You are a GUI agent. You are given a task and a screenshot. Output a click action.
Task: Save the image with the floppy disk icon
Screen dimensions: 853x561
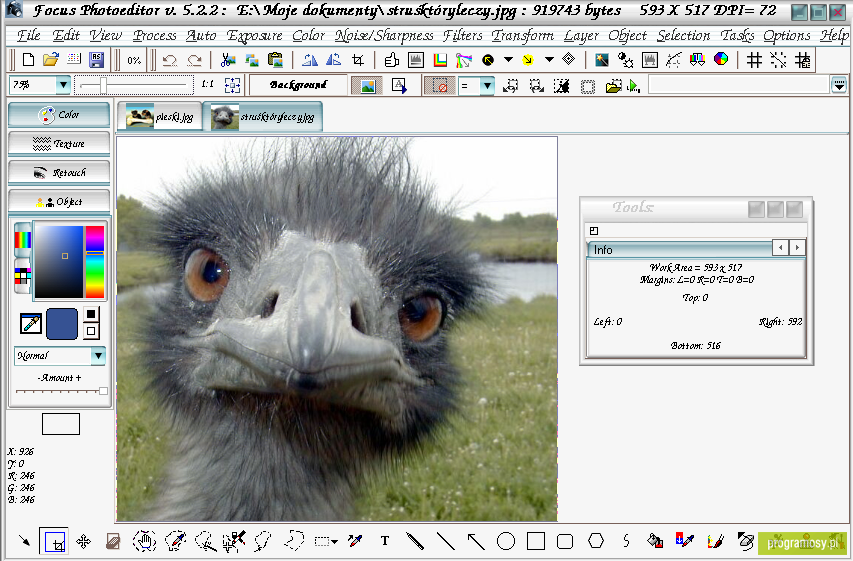tap(96, 60)
